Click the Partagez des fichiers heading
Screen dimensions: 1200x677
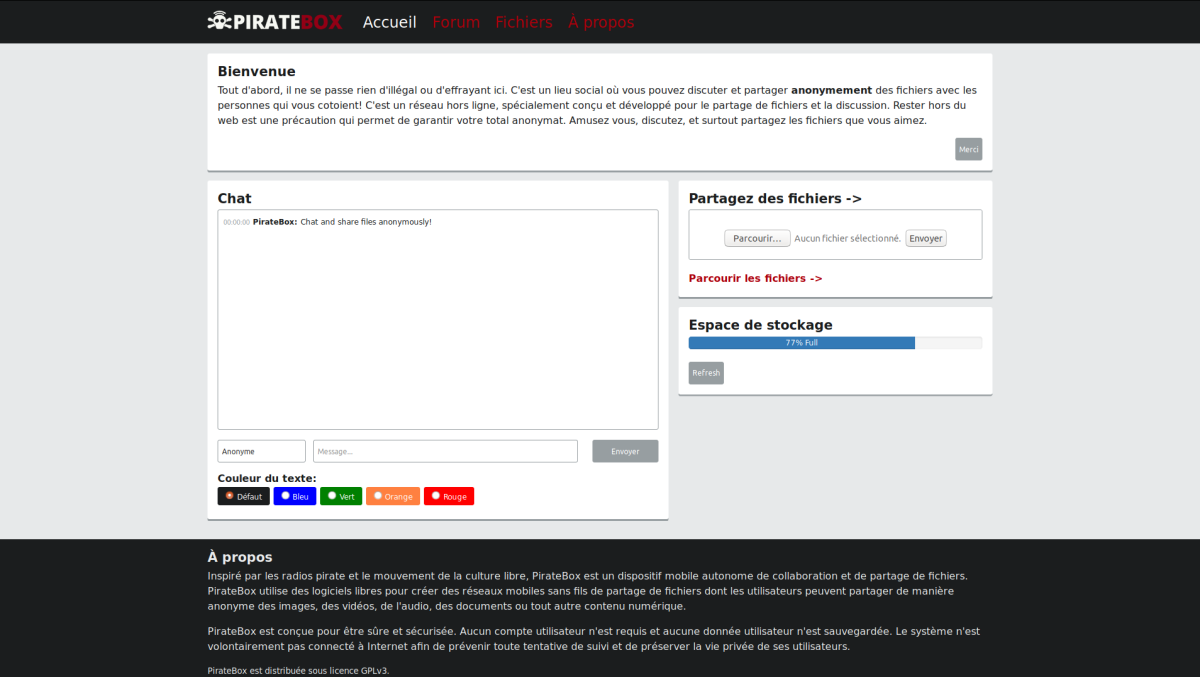point(775,198)
